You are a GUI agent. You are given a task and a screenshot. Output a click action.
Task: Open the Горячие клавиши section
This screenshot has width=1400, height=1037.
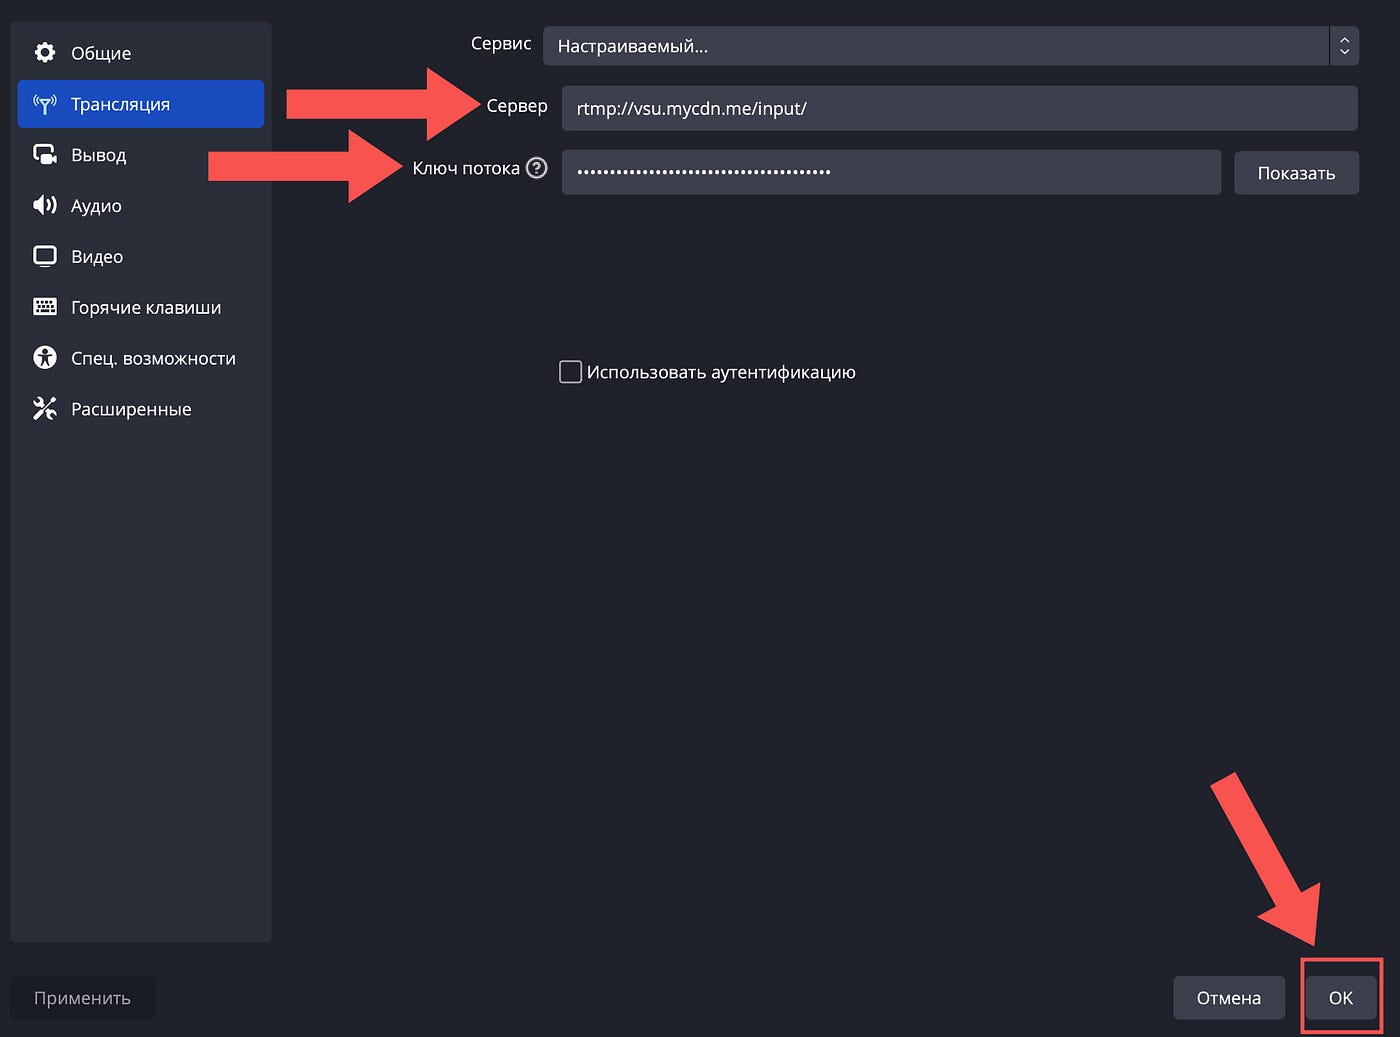pyautogui.click(x=141, y=307)
